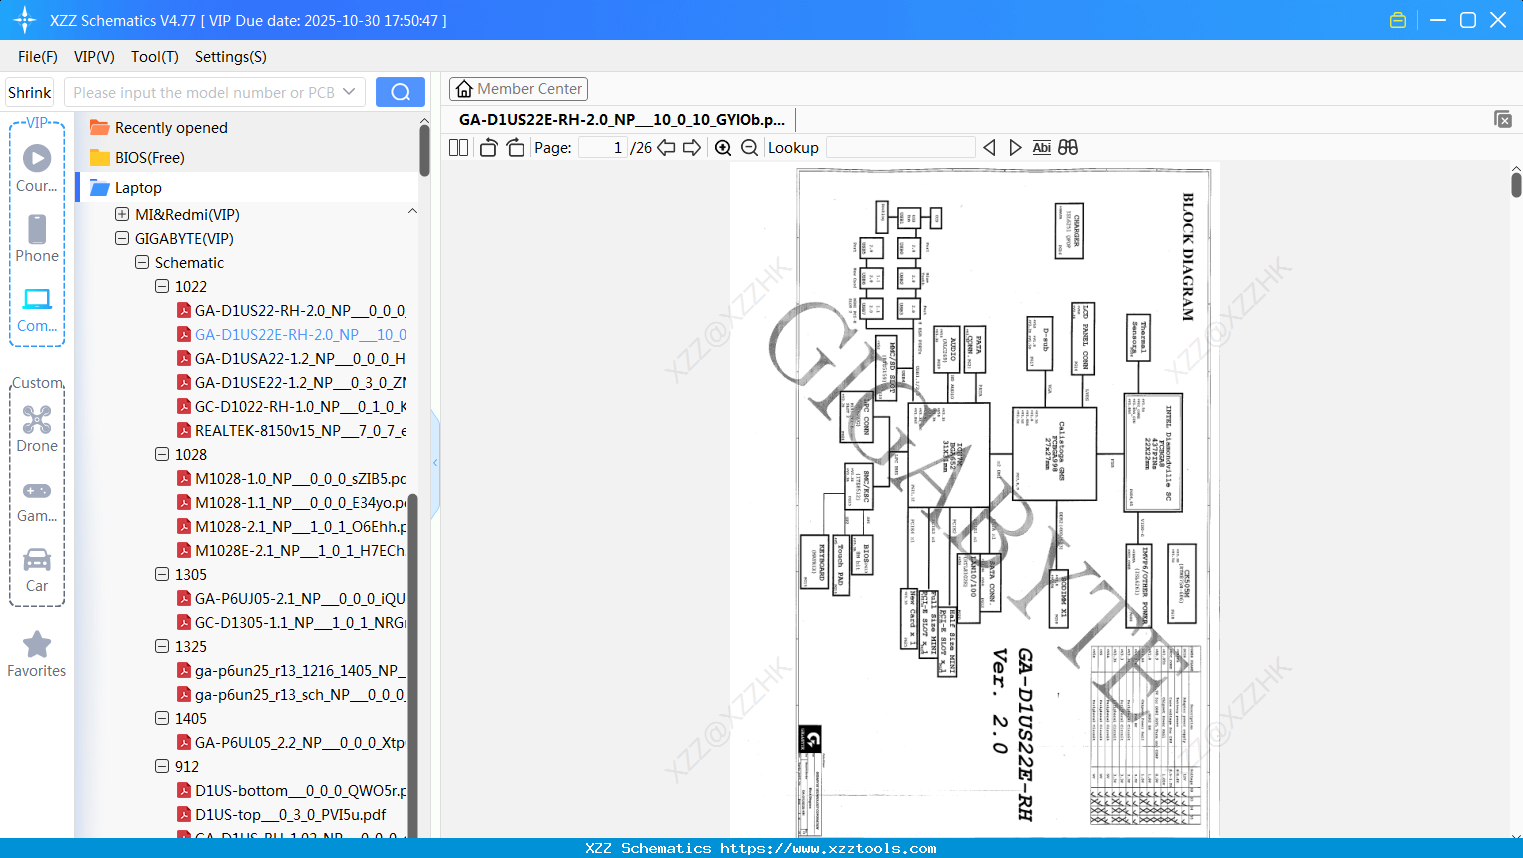Screen dimensions: 1523x858
Task: Click the Page number field
Action: click(602, 148)
